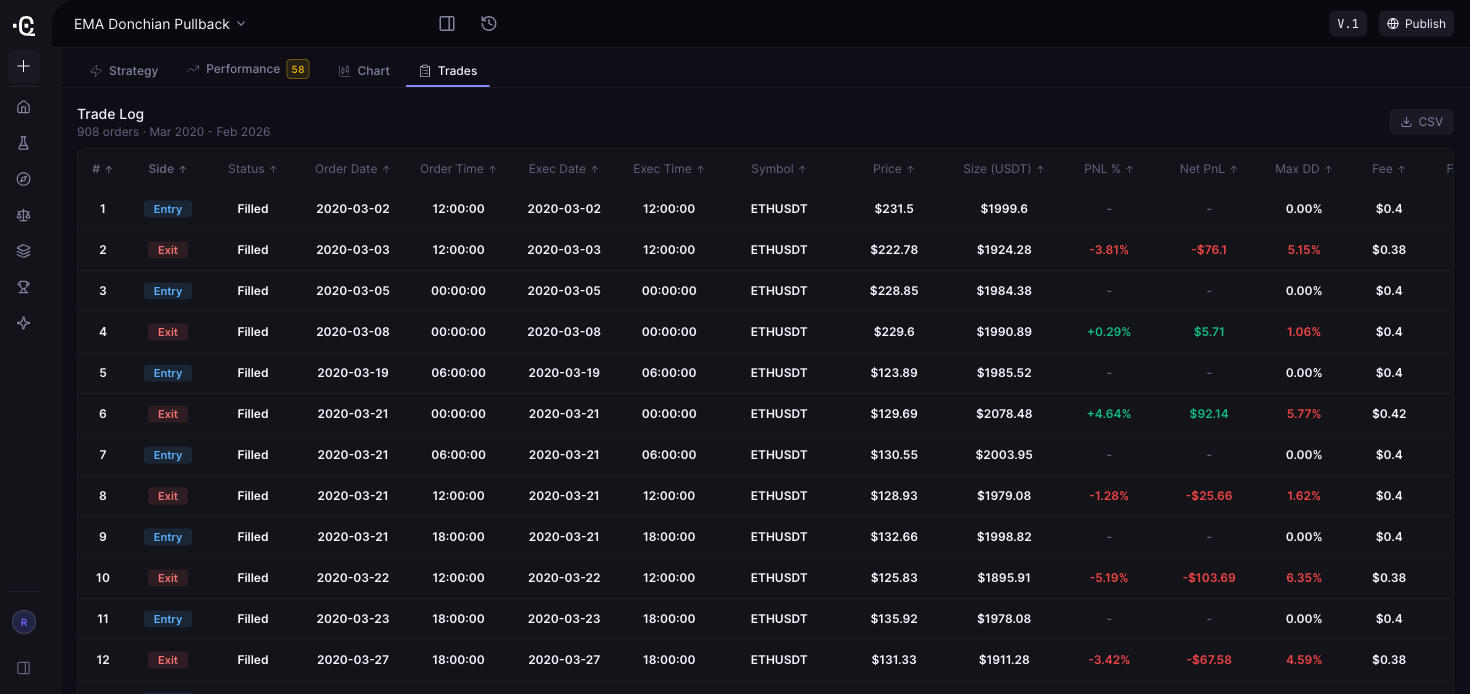Open the stacked layers icon in sidebar

24,251
